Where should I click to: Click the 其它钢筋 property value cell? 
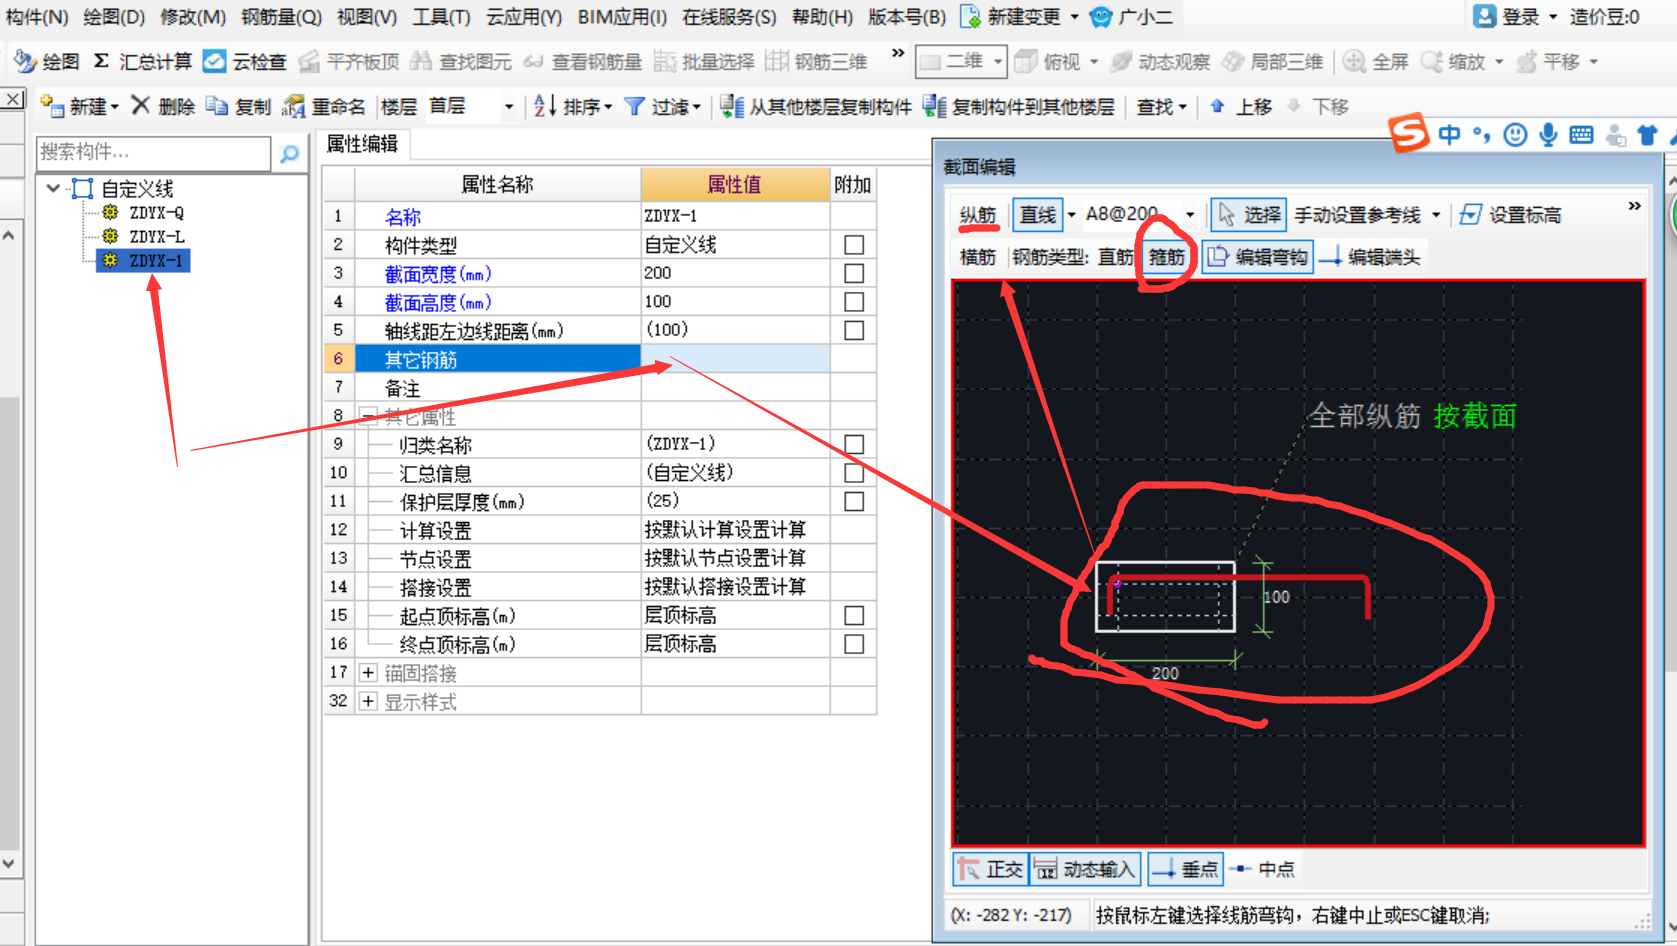click(735, 359)
